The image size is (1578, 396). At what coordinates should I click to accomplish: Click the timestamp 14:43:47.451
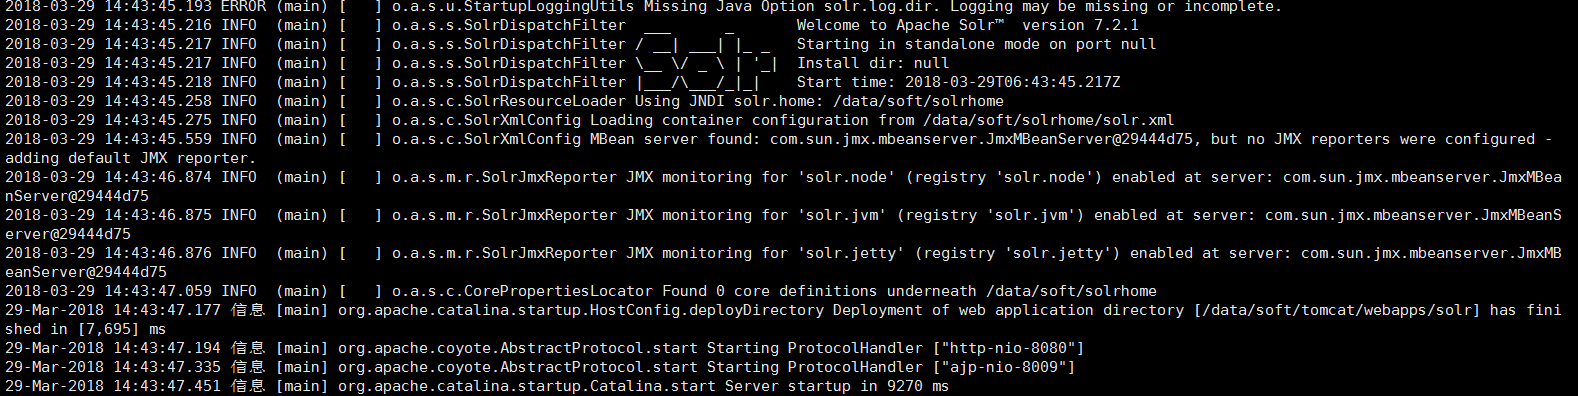pos(167,386)
